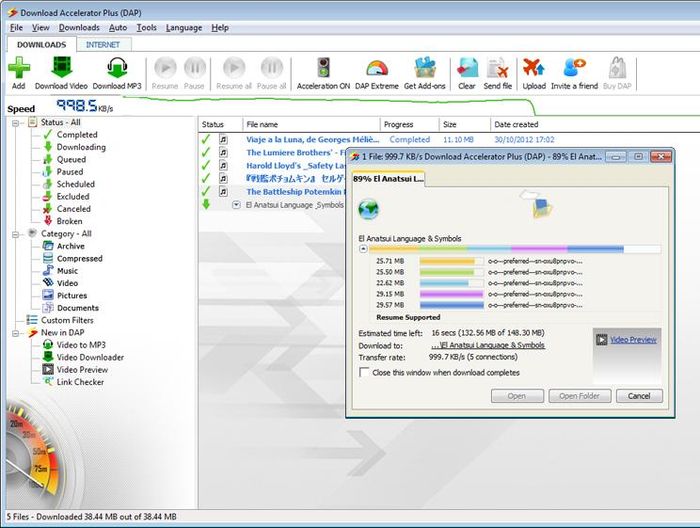Select the Canceled status filter
700x528 pixels.
(x=73, y=209)
